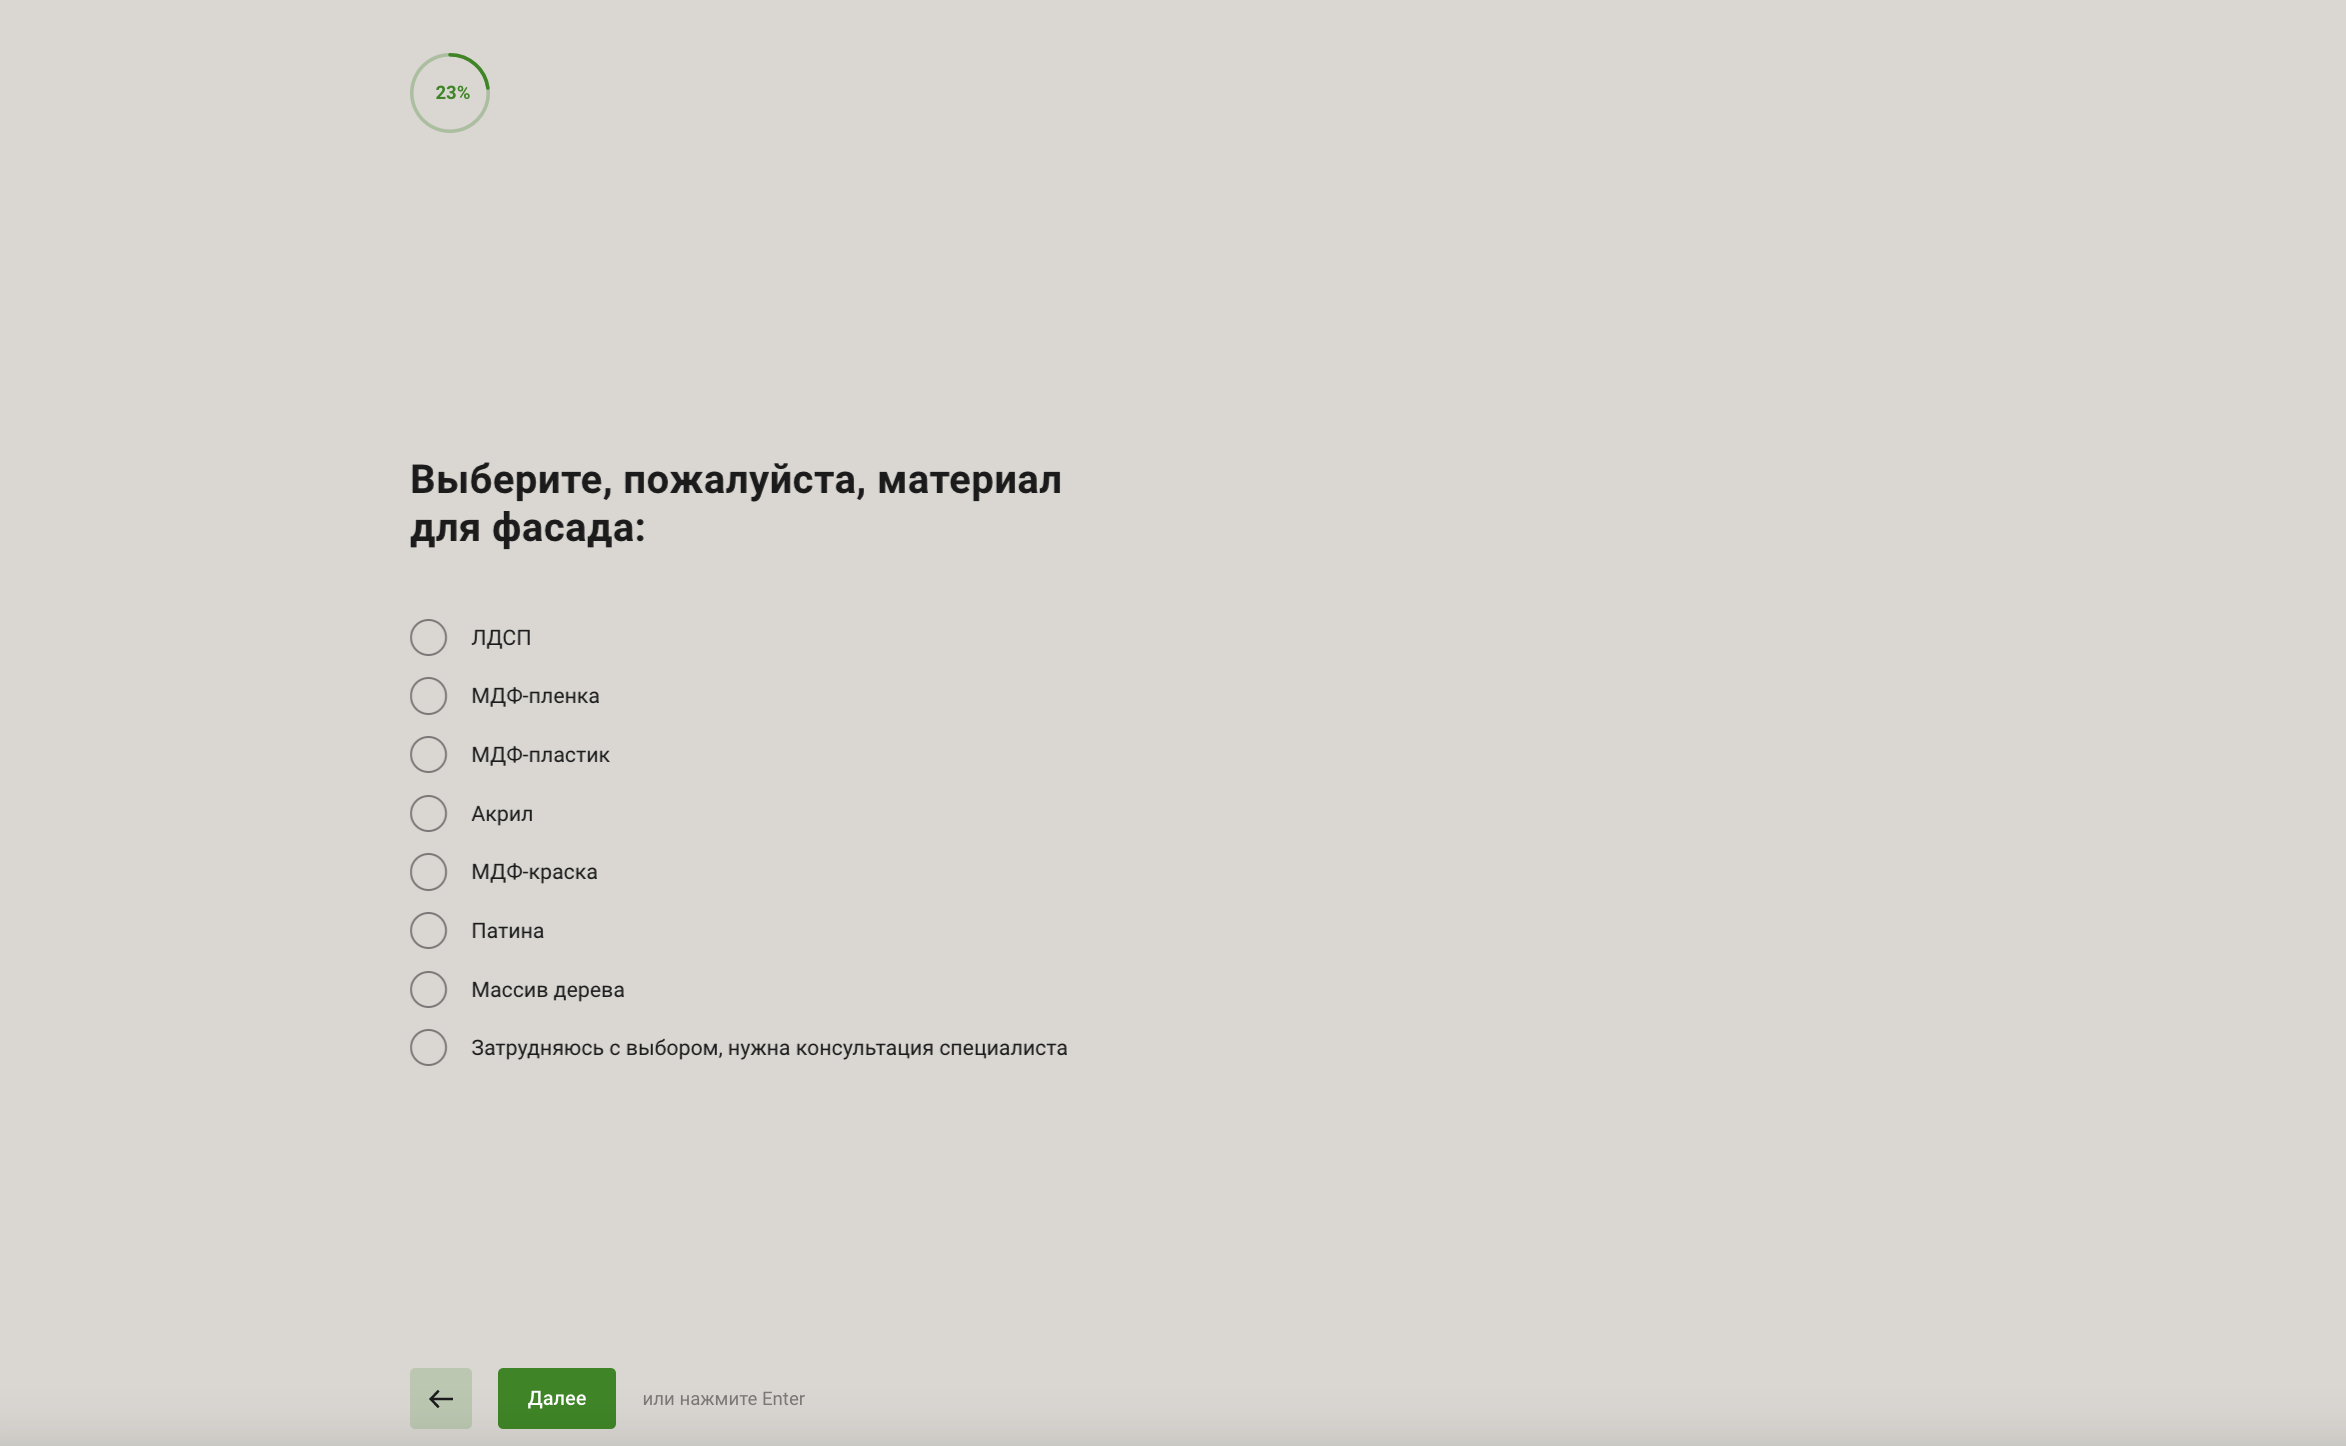2346x1446 pixels.
Task: Pick the МДФ-пластик radio circle
Action: 428,754
